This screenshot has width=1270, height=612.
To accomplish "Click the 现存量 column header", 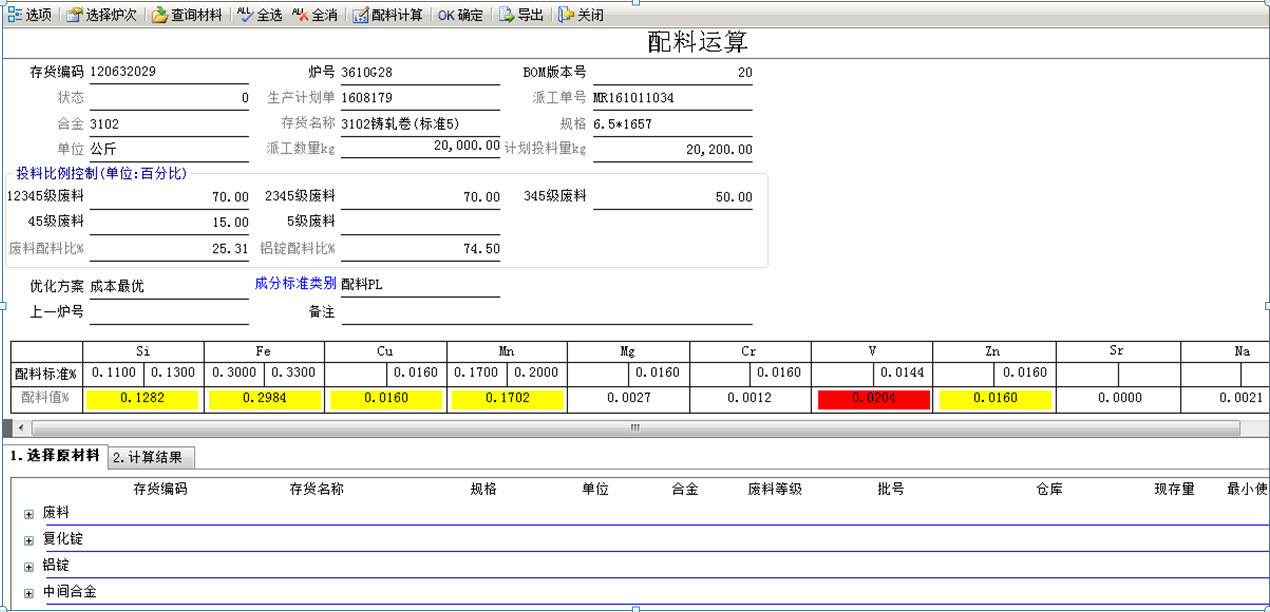I will point(1174,489).
